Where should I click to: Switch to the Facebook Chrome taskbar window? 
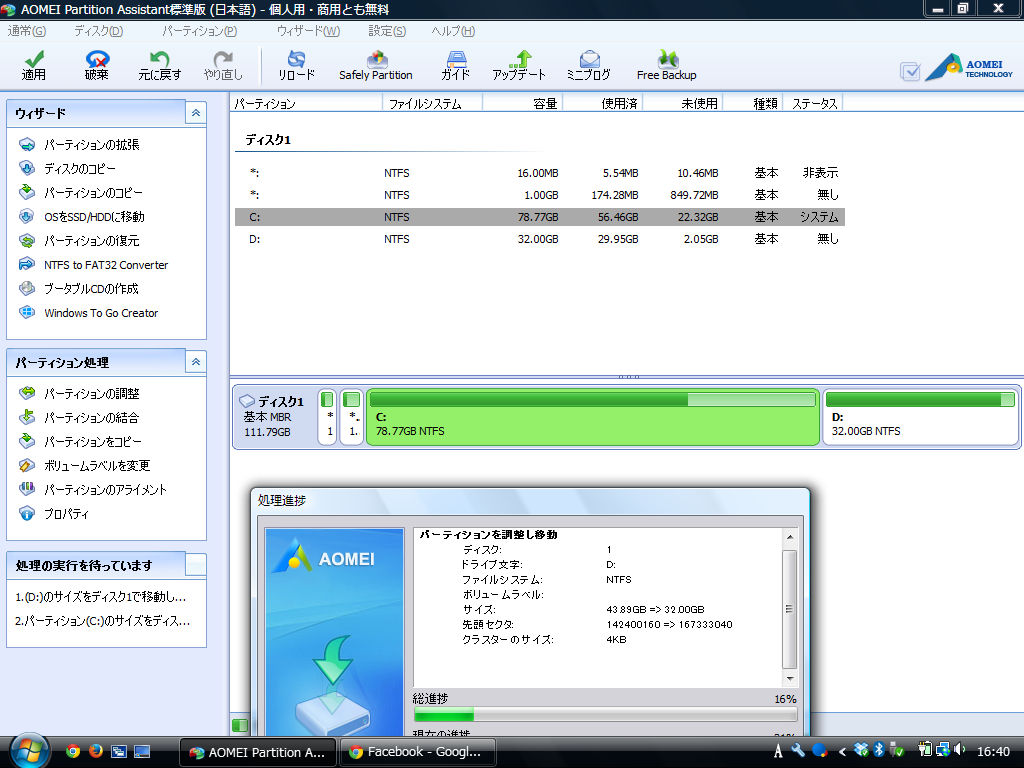click(417, 752)
